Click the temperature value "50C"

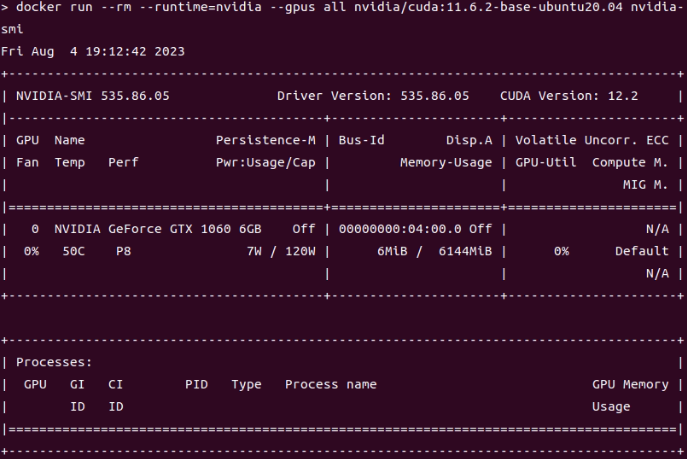[x=74, y=251]
